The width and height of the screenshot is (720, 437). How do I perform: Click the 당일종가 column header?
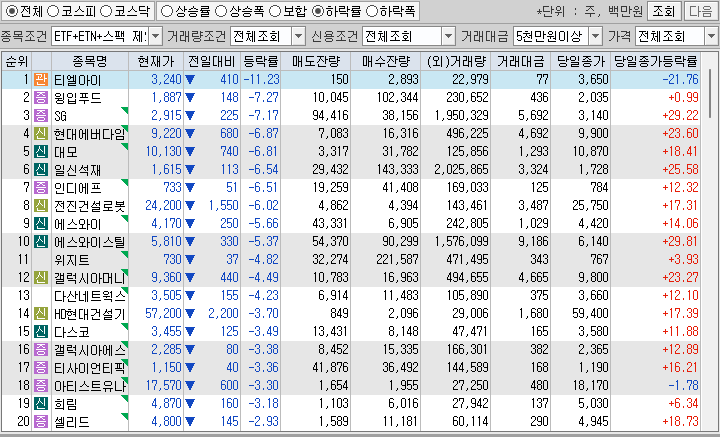coord(581,61)
